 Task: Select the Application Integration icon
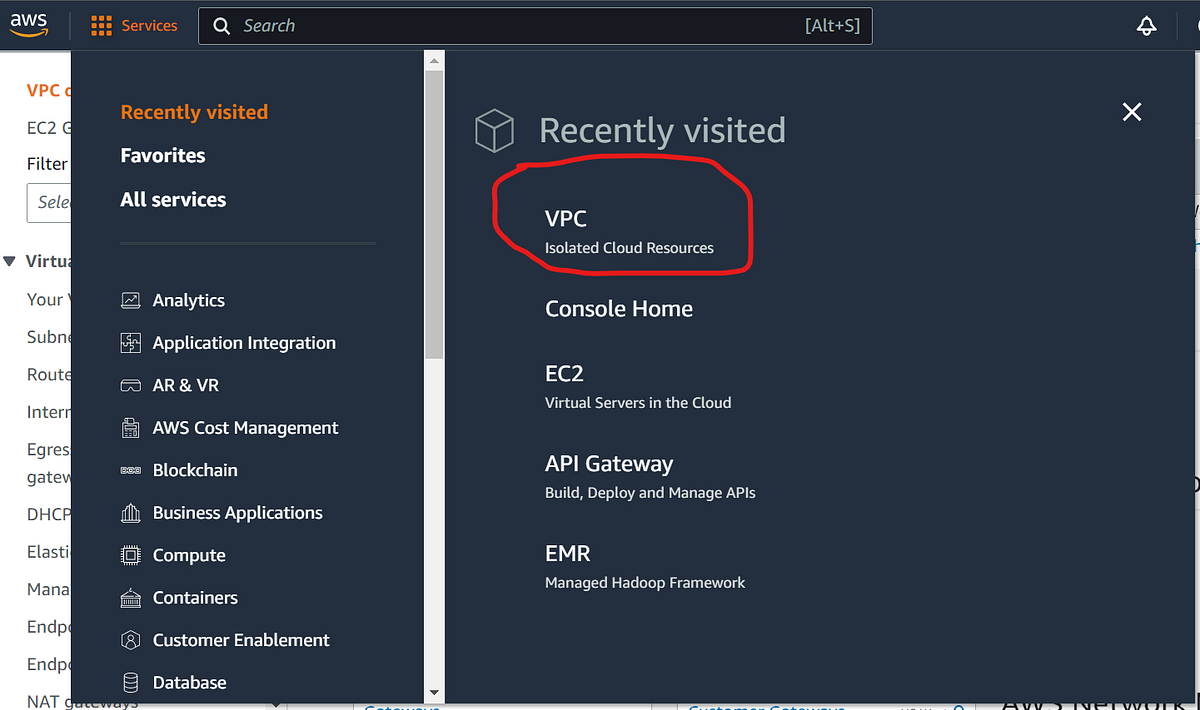(130, 342)
